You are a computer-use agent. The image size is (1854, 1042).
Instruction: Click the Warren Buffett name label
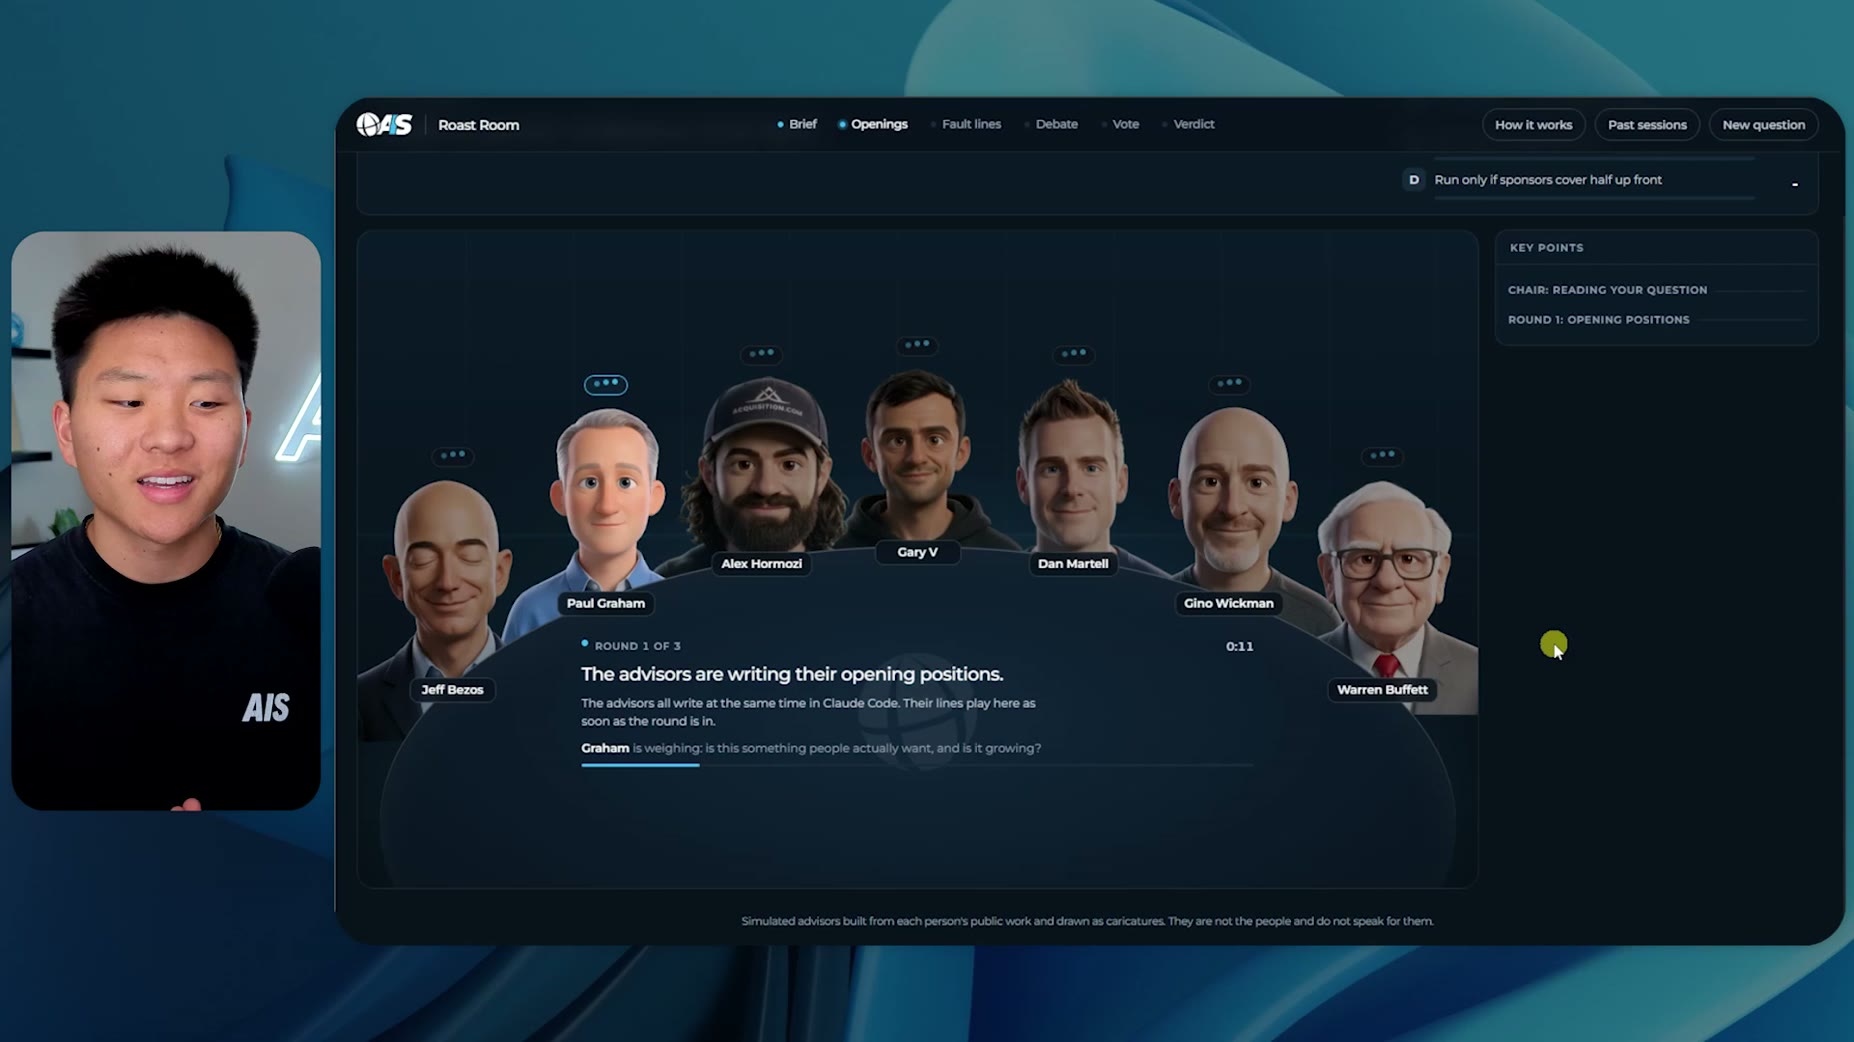(x=1382, y=690)
